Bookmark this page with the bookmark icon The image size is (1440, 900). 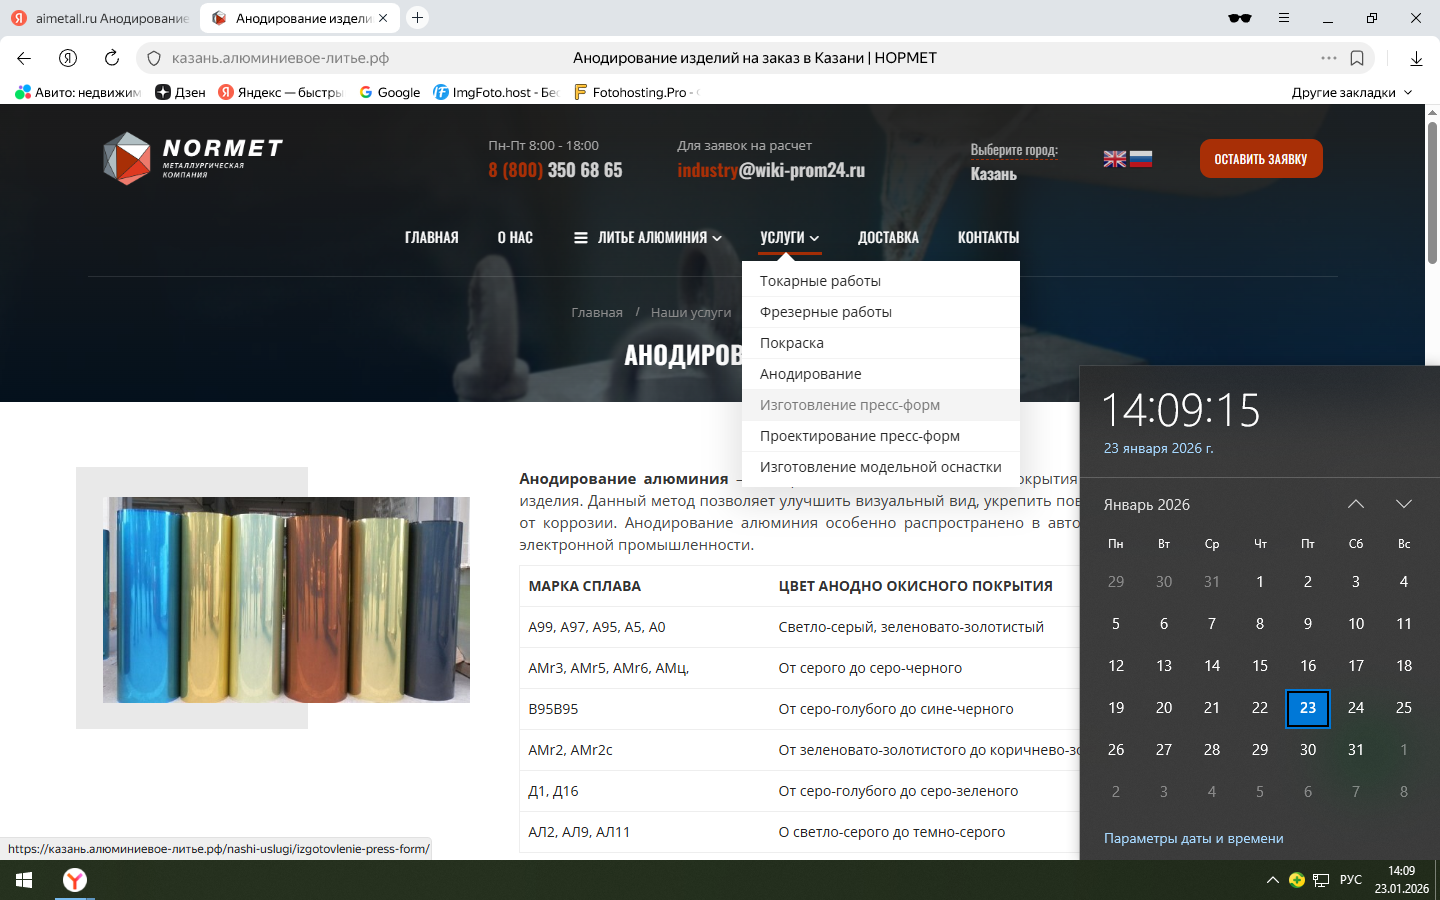1357,58
